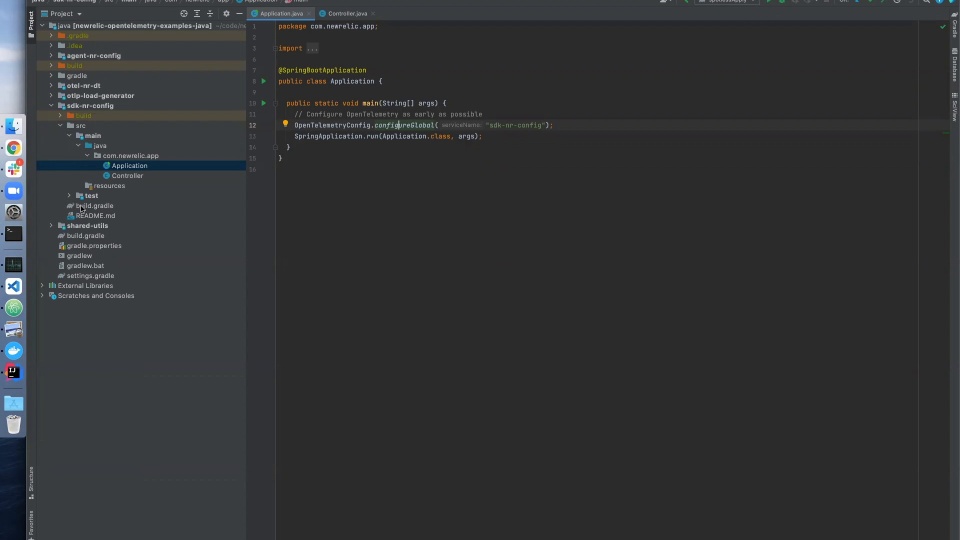Select the Controller class in the tree
Image resolution: width=960 pixels, height=540 pixels.
[127, 176]
